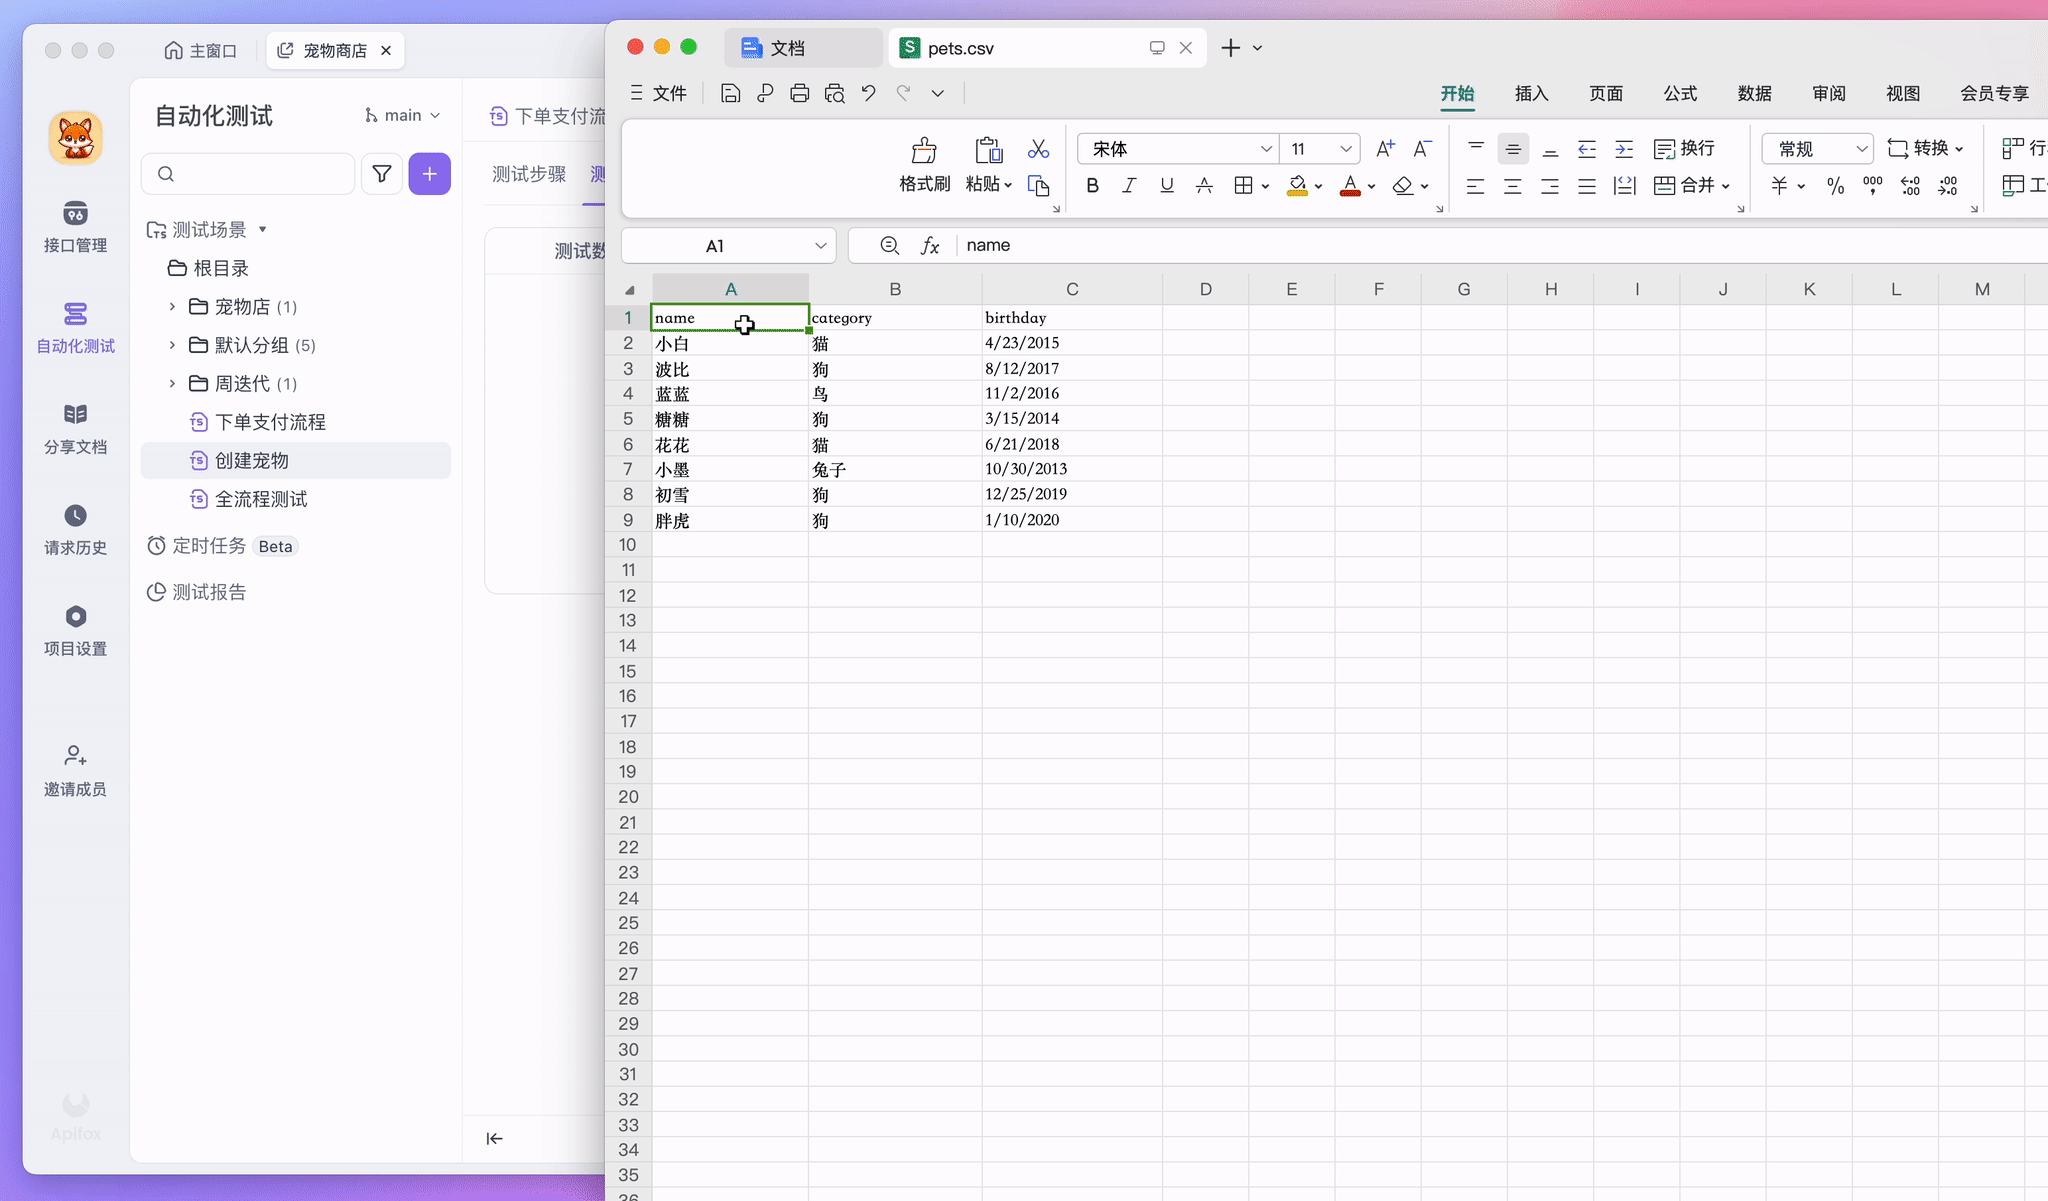Toggle Italic formatting
Image resolution: width=2048 pixels, height=1201 pixels.
(1129, 185)
